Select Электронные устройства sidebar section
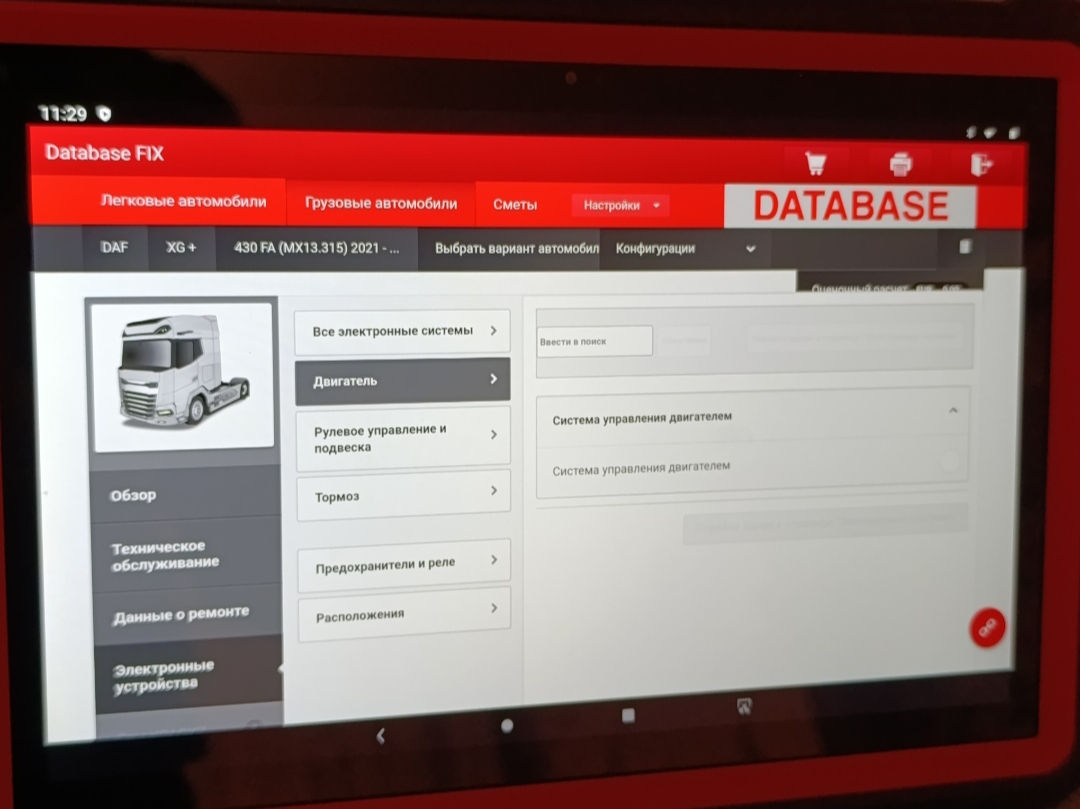Screen dimensions: 1080x809 (x=188, y=675)
